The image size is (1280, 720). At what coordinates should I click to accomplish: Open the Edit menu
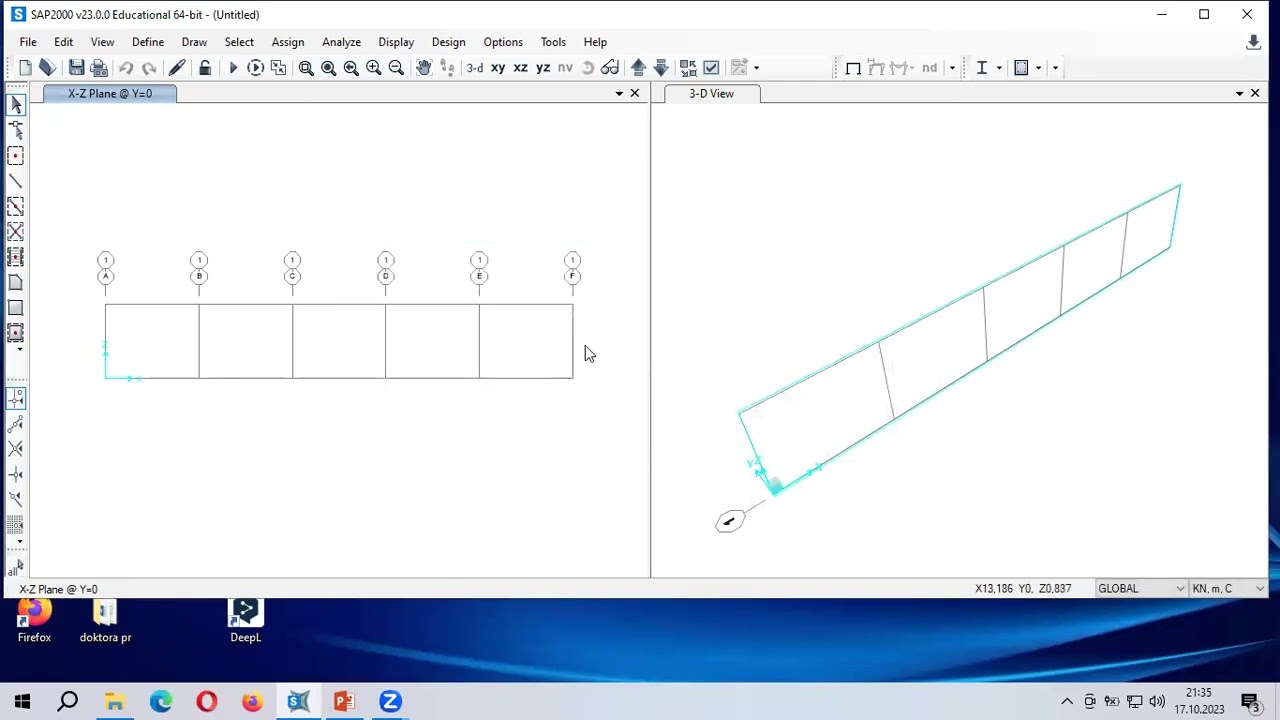click(63, 42)
